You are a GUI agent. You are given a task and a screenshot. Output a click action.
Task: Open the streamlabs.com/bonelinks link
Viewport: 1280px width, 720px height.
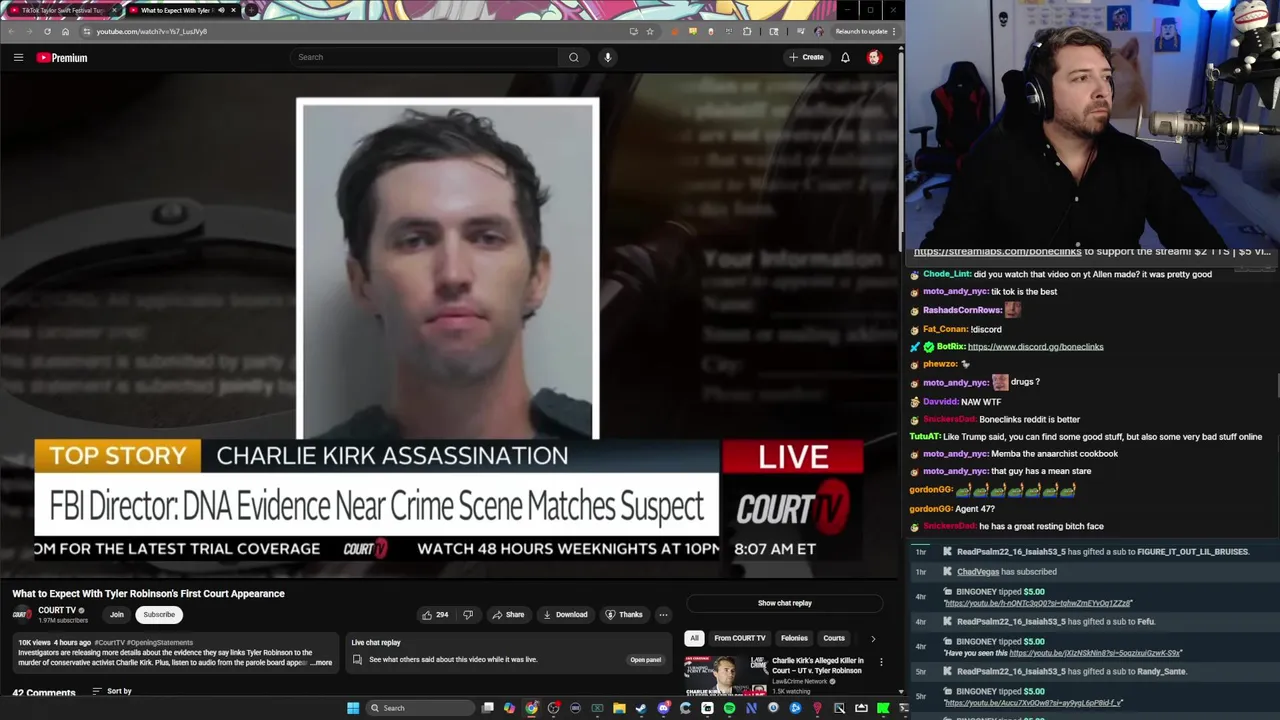pos(997,252)
